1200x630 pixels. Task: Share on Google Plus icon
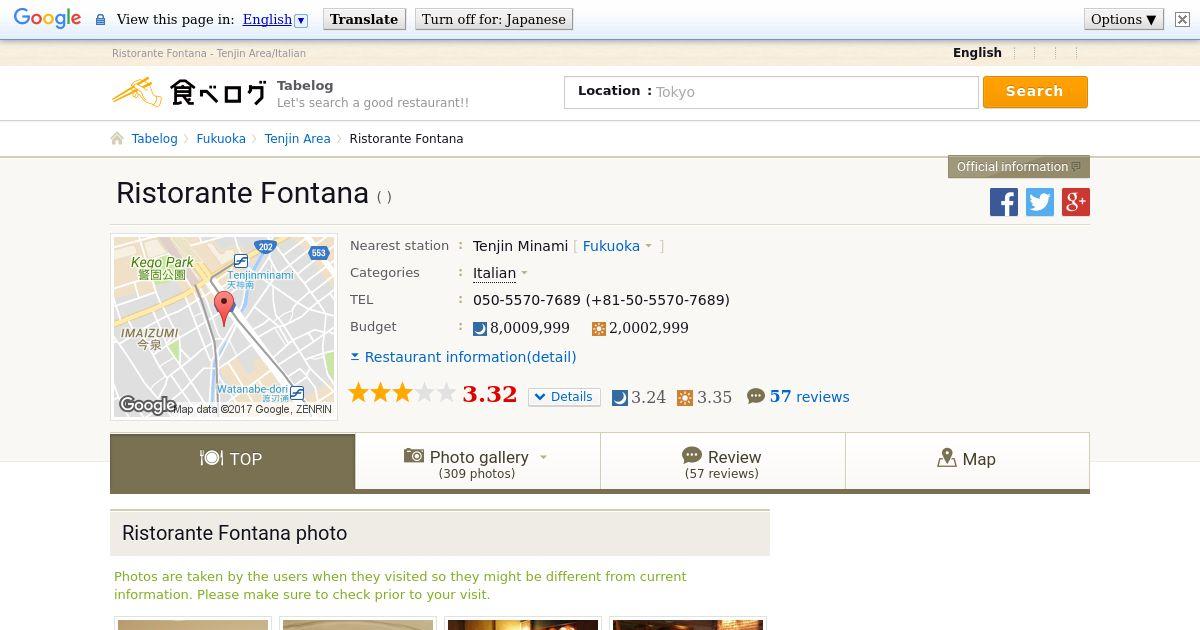tap(1076, 202)
